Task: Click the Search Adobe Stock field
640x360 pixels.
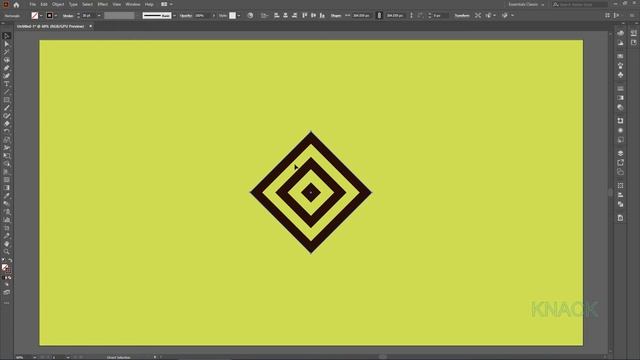Action: tap(580, 4)
